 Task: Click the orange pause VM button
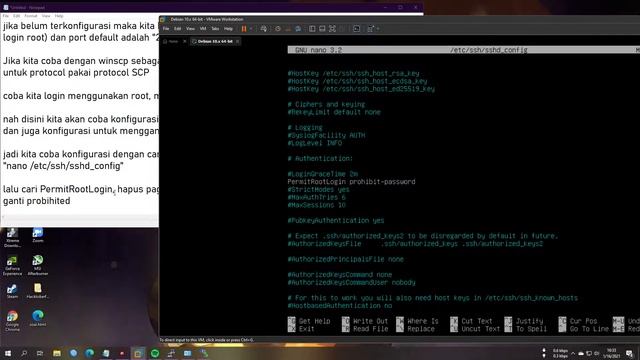click(244, 29)
